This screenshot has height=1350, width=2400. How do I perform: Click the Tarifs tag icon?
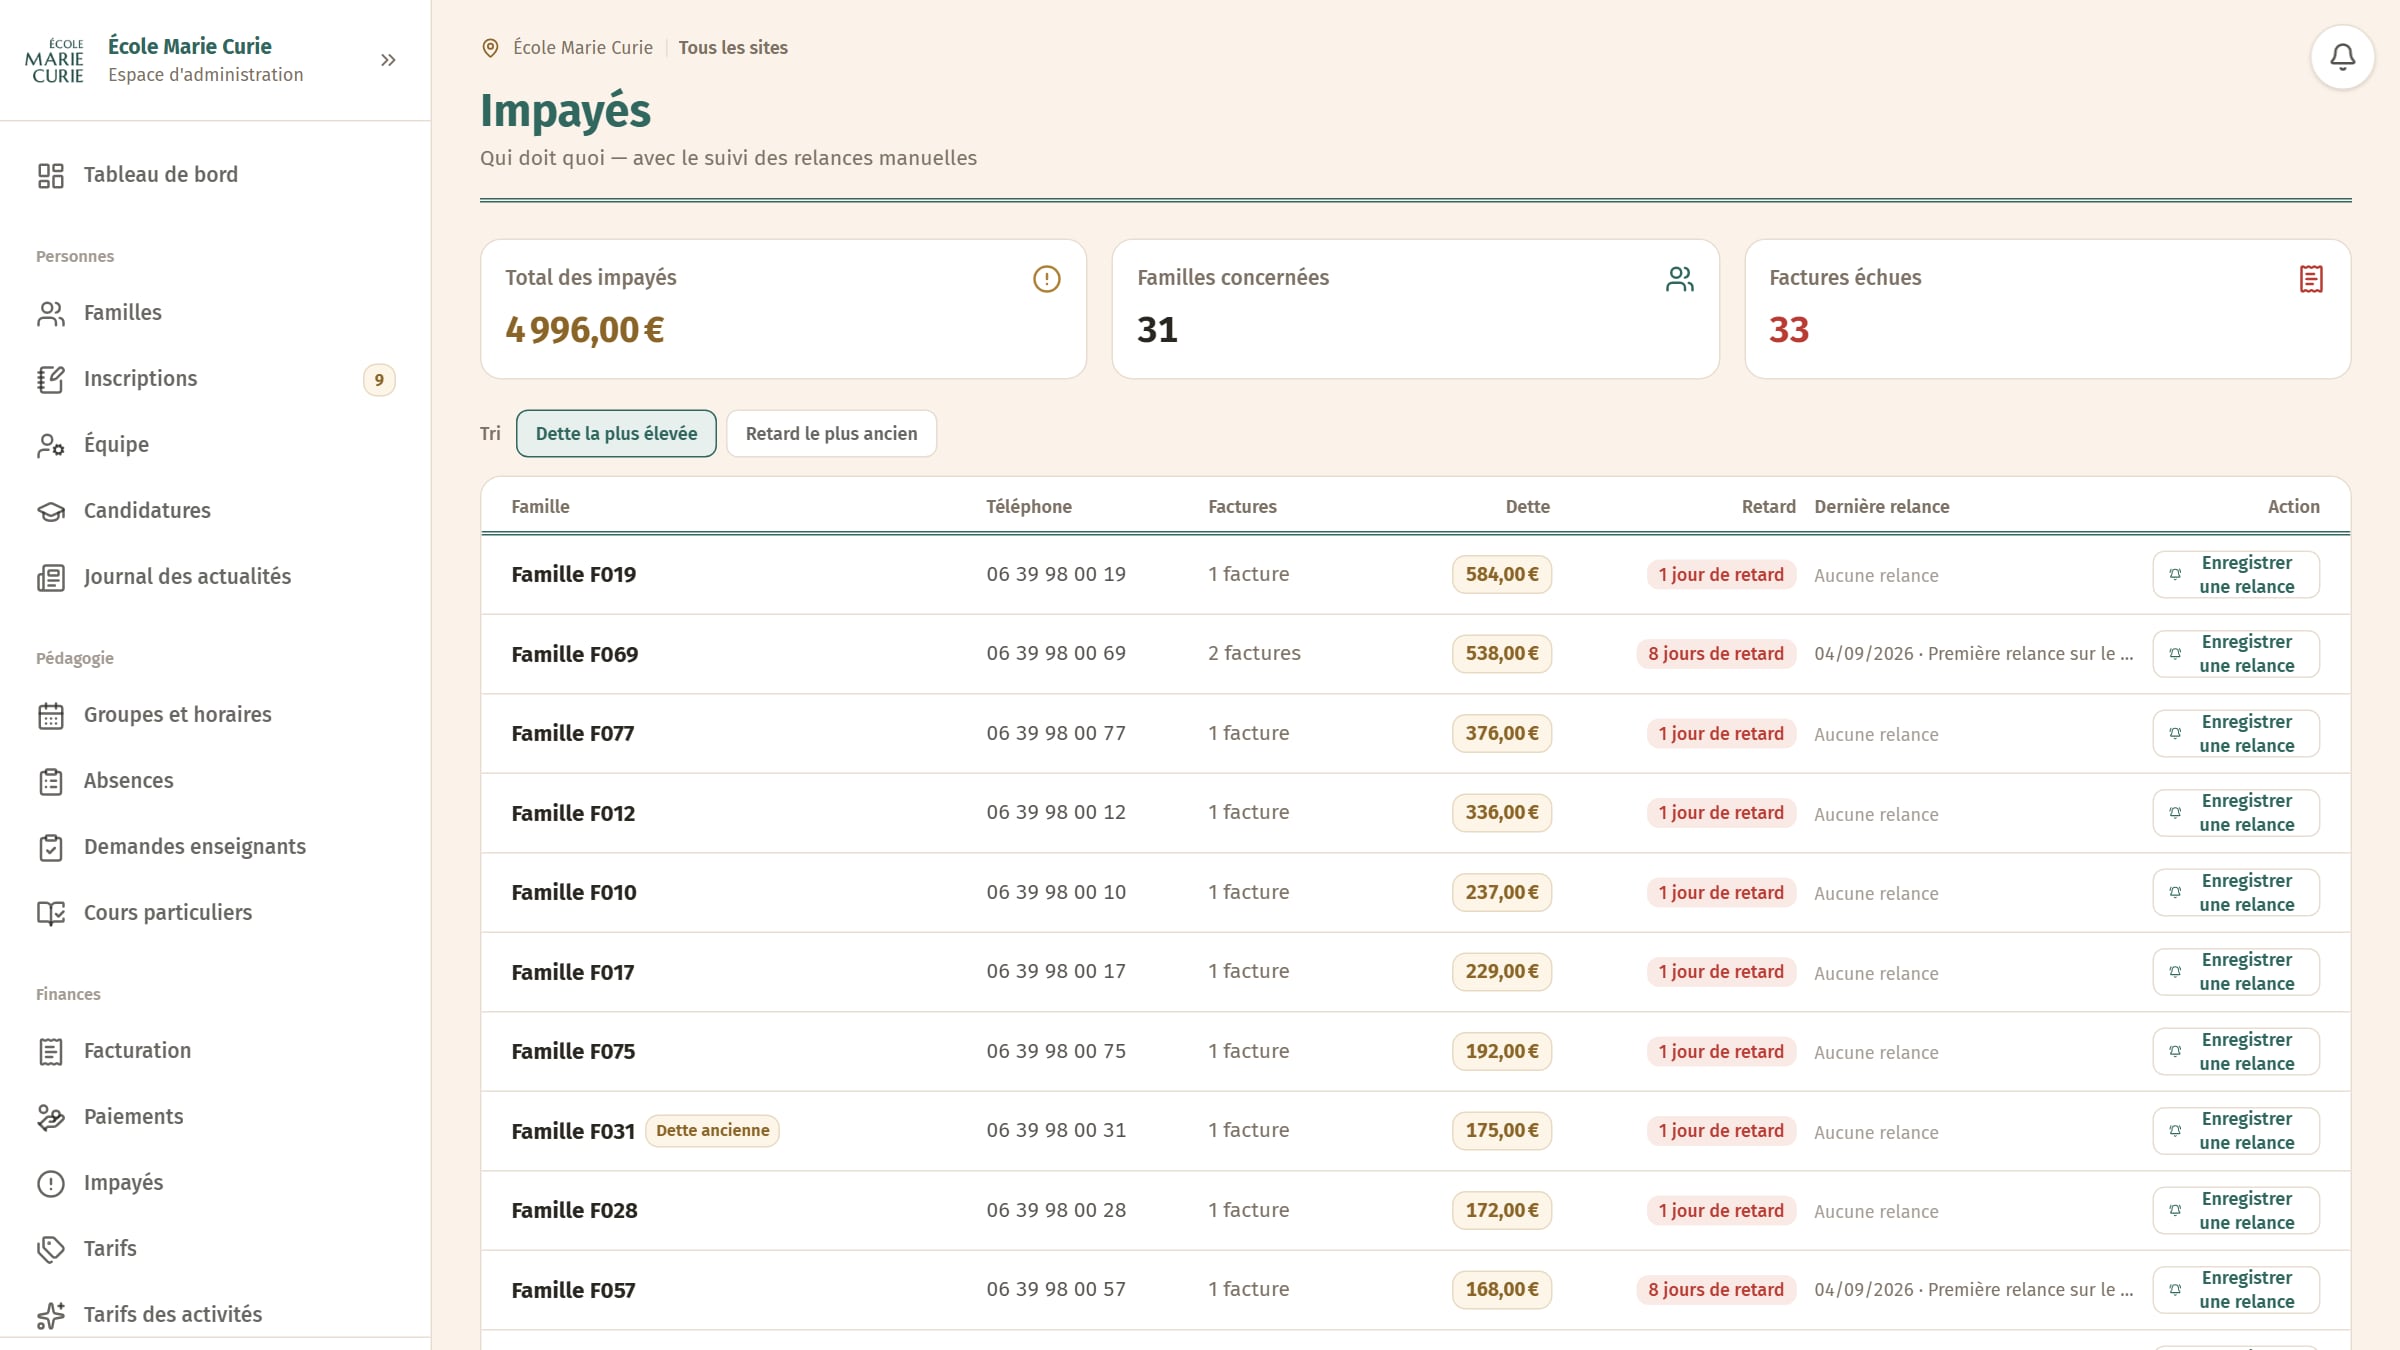[x=51, y=1249]
